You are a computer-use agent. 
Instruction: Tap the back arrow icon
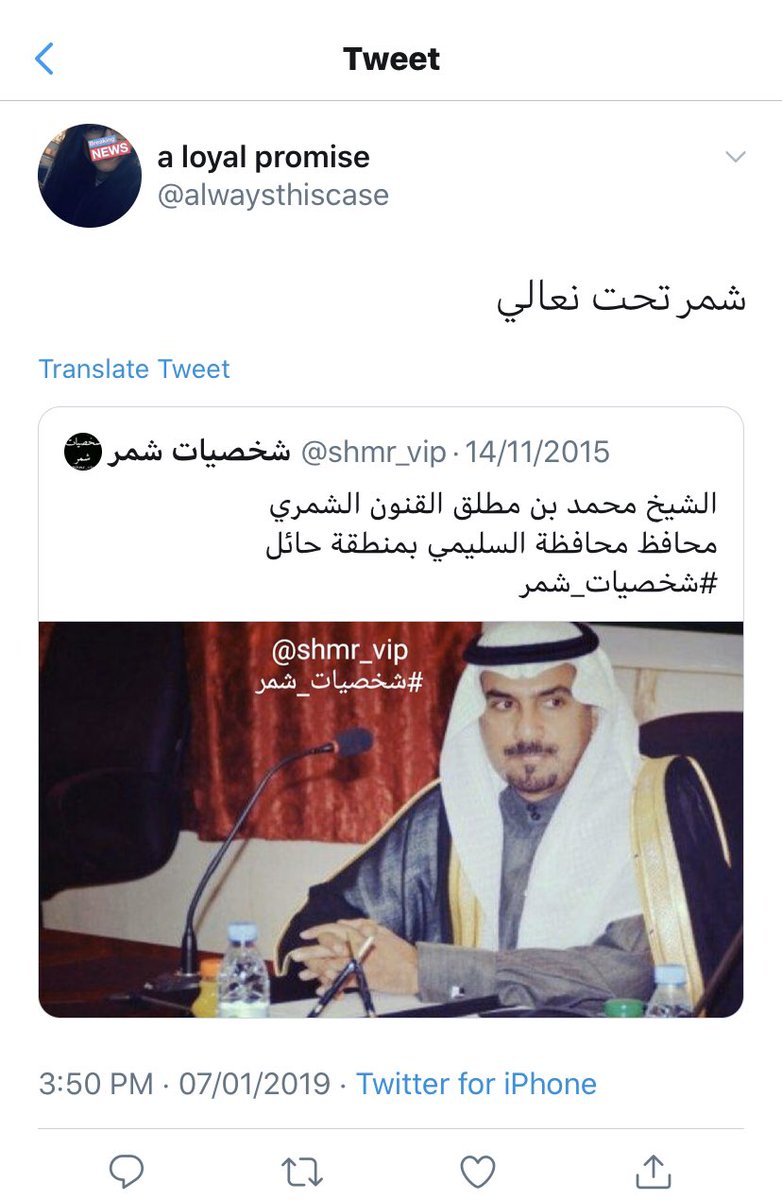pos(44,59)
